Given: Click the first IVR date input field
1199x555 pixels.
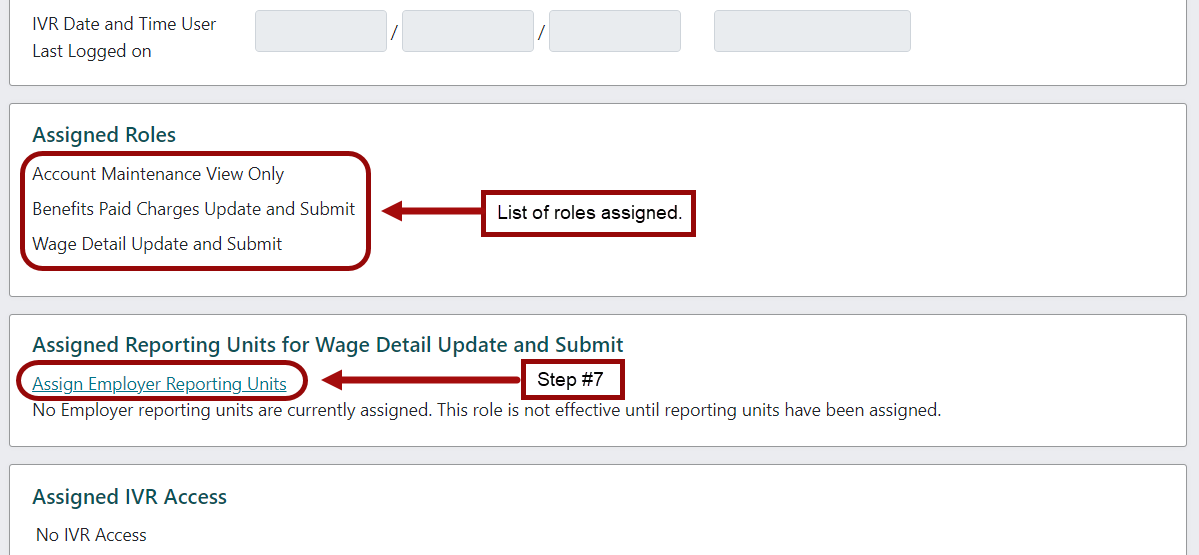Looking at the screenshot, I should tap(320, 31).
